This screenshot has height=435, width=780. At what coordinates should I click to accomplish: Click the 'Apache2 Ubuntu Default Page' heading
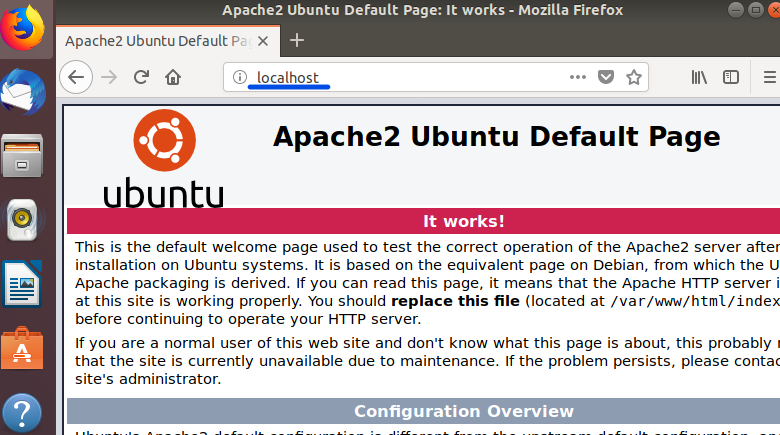(496, 137)
